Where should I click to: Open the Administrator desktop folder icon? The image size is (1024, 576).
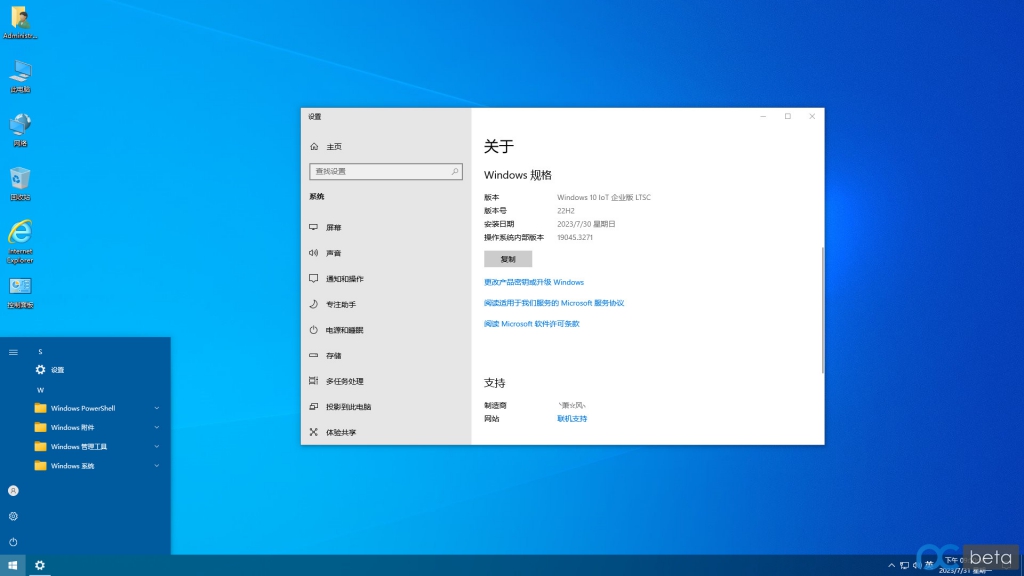pos(20,22)
